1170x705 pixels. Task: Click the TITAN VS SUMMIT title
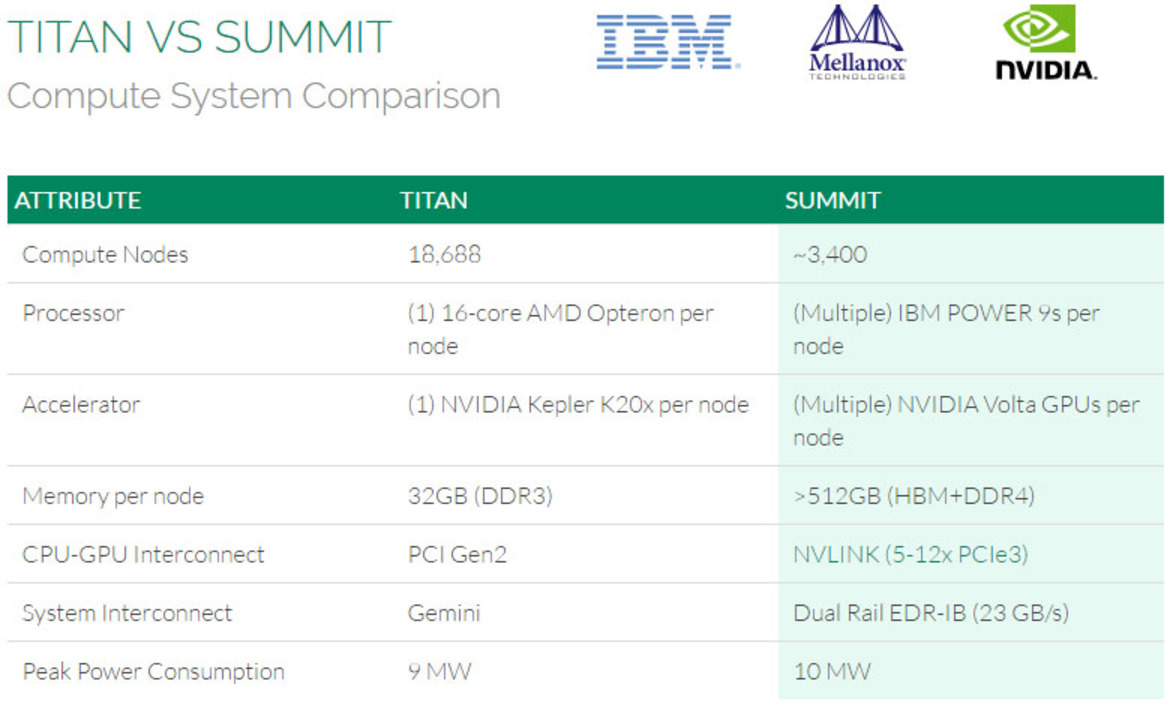point(199,37)
